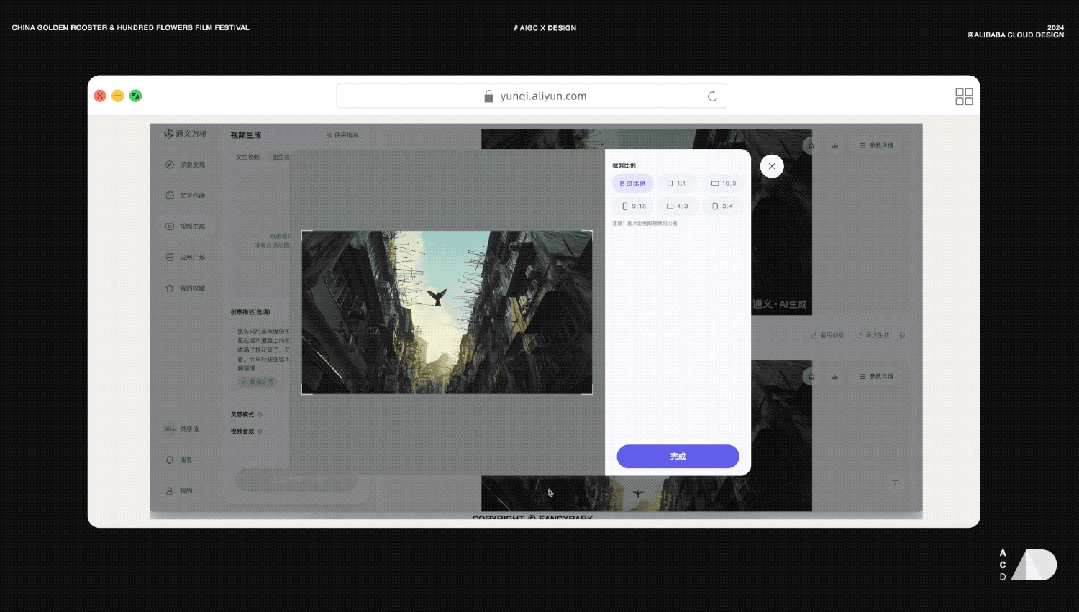
Task: Click the small icon right of regenerate
Action: tap(902, 335)
